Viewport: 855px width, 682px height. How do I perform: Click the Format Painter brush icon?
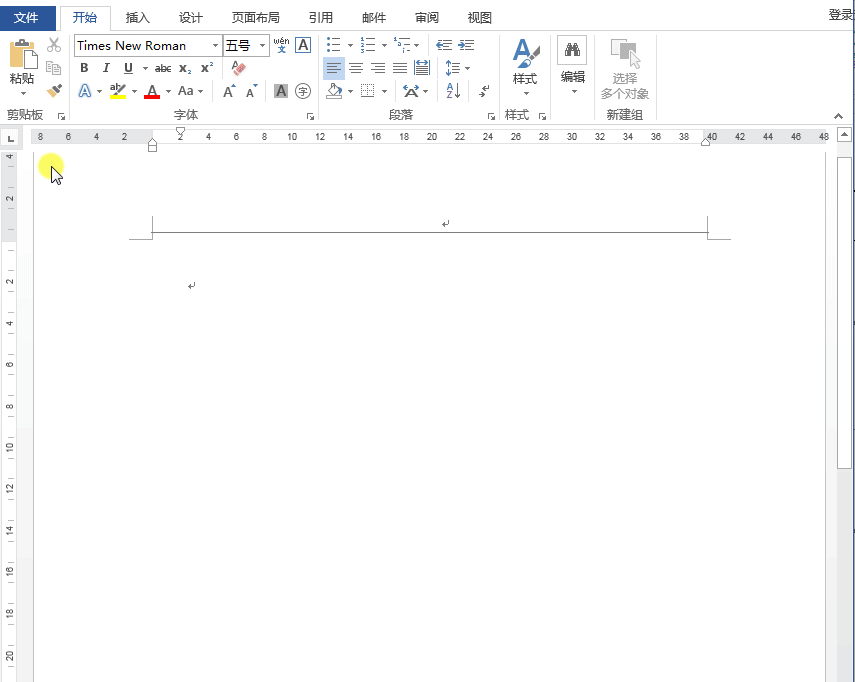(54, 91)
